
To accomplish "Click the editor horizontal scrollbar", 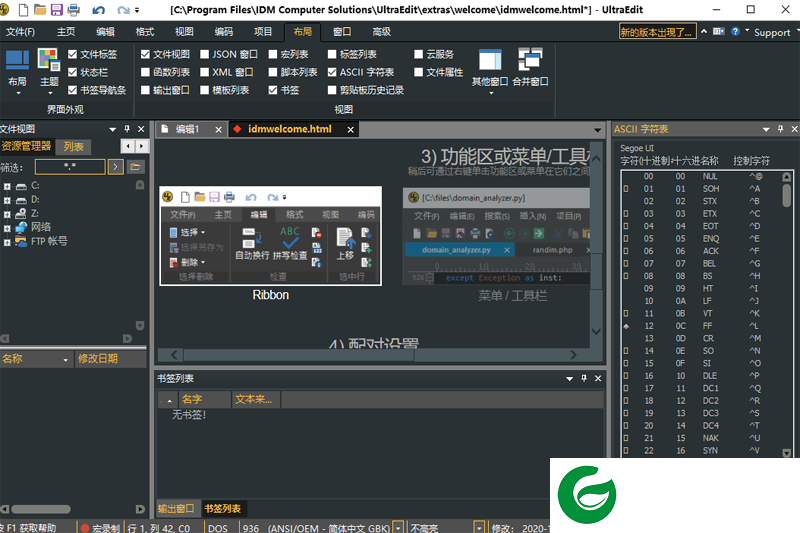I will [373, 355].
